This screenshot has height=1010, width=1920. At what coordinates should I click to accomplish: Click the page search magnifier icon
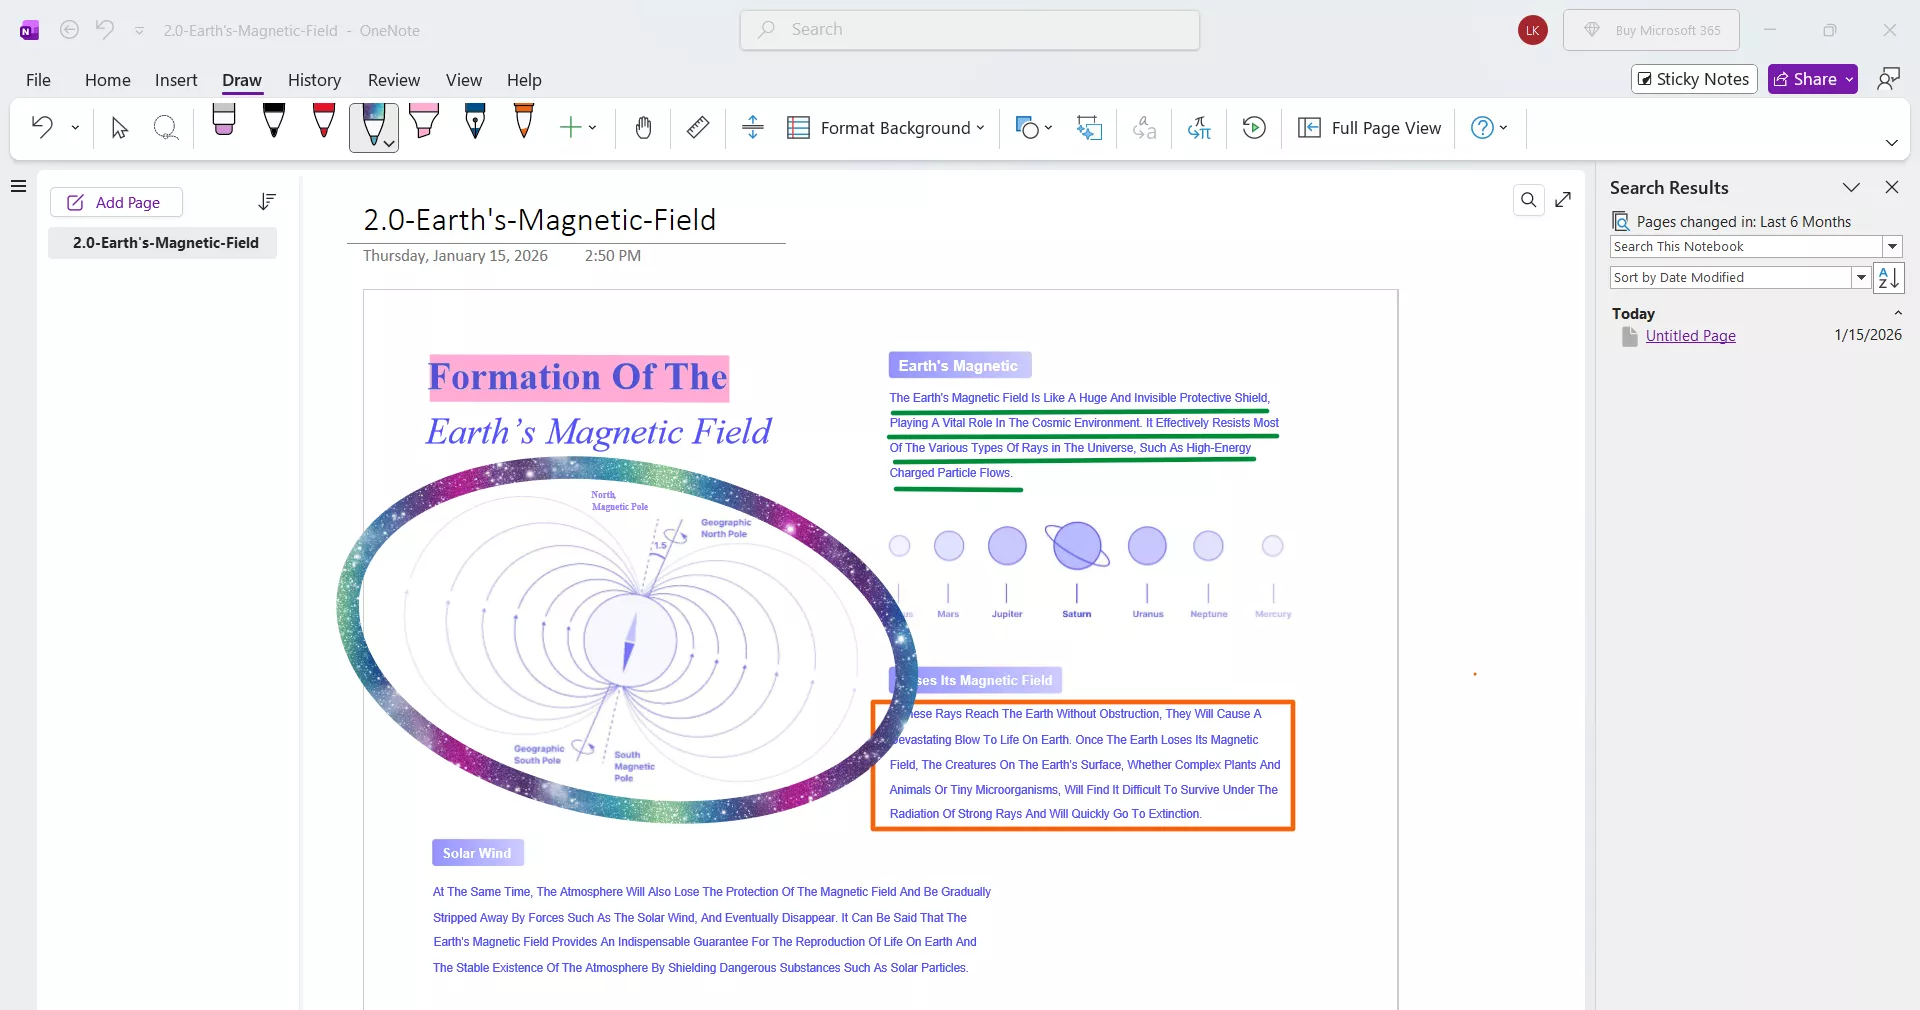click(x=1528, y=200)
